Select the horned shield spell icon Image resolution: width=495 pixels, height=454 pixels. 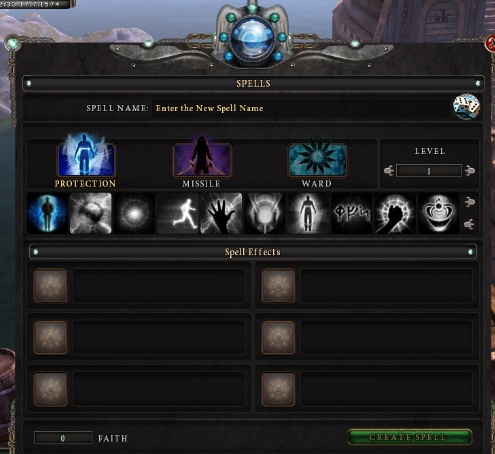click(264, 213)
